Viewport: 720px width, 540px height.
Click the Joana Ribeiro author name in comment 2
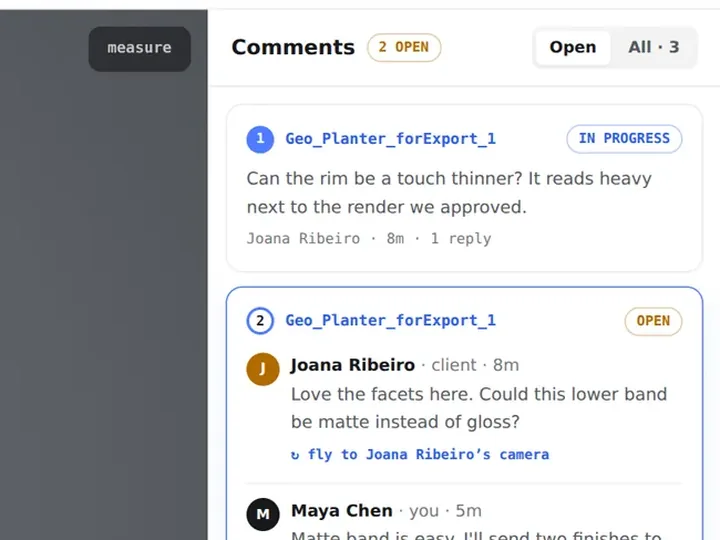353,365
